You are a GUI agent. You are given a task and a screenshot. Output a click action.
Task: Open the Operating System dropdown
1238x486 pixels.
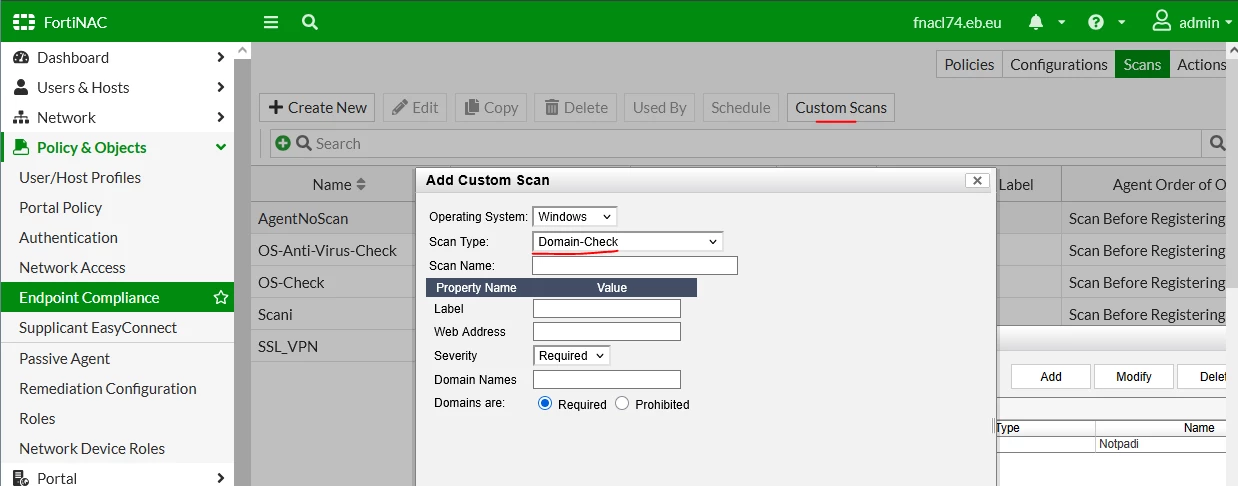point(575,216)
